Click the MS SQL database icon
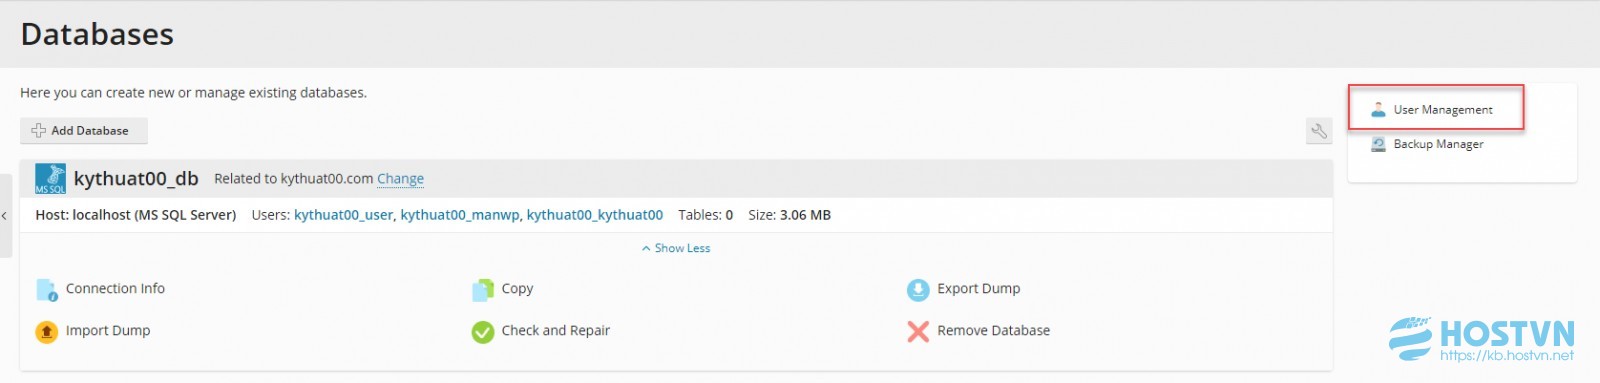The width and height of the screenshot is (1600, 383). 51,179
